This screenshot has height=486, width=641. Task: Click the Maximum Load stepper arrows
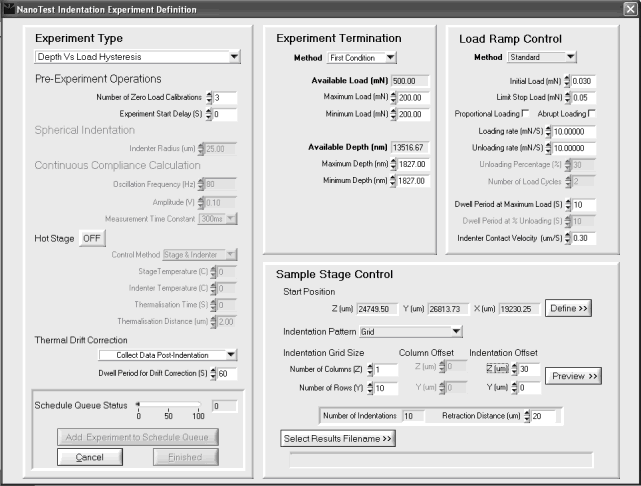click(x=393, y=97)
